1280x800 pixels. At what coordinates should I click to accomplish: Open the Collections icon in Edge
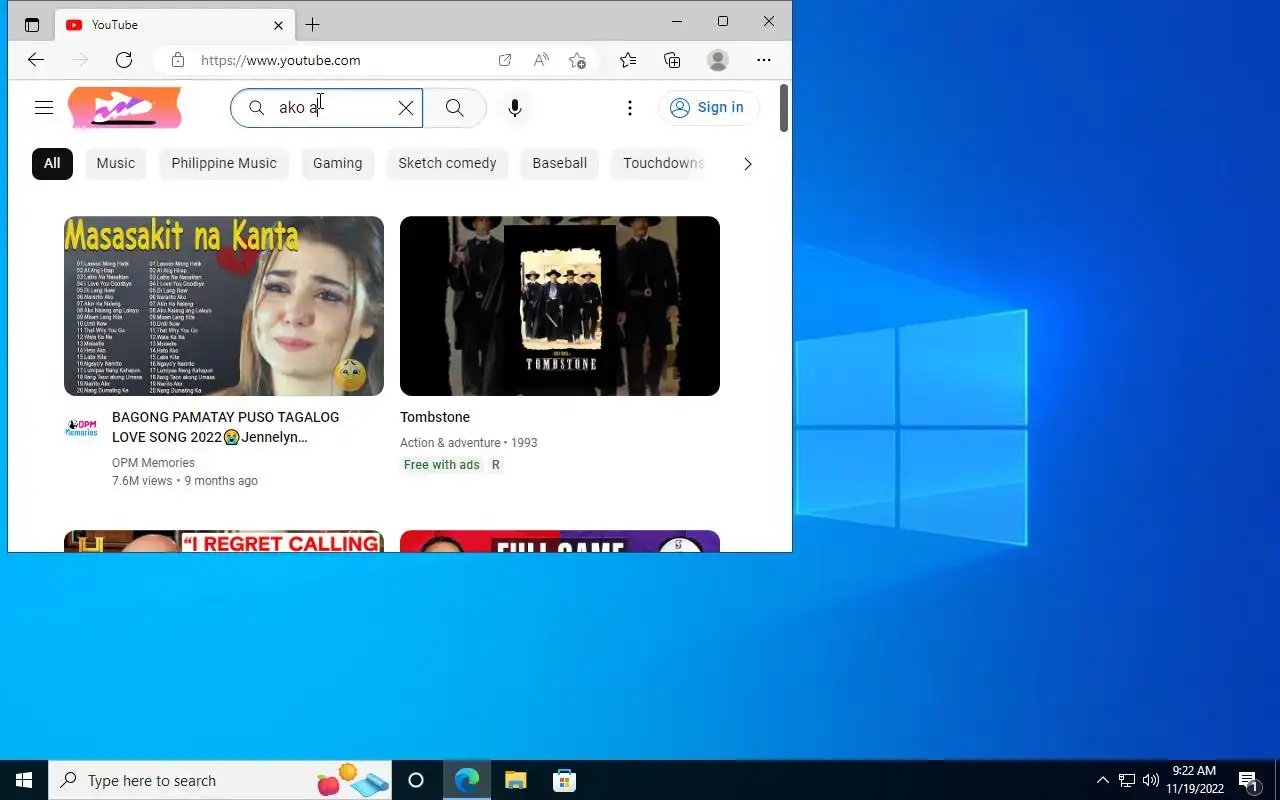[x=673, y=60]
